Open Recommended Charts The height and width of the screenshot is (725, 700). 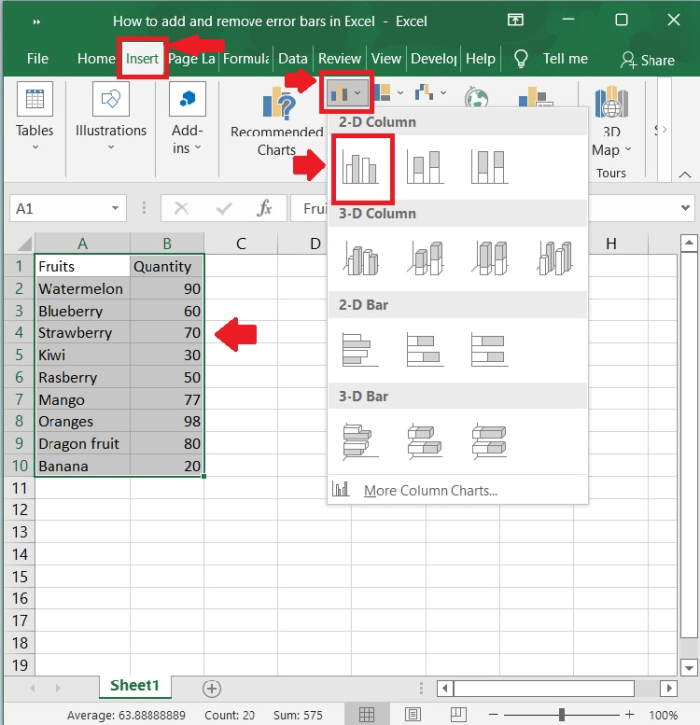tap(277, 123)
